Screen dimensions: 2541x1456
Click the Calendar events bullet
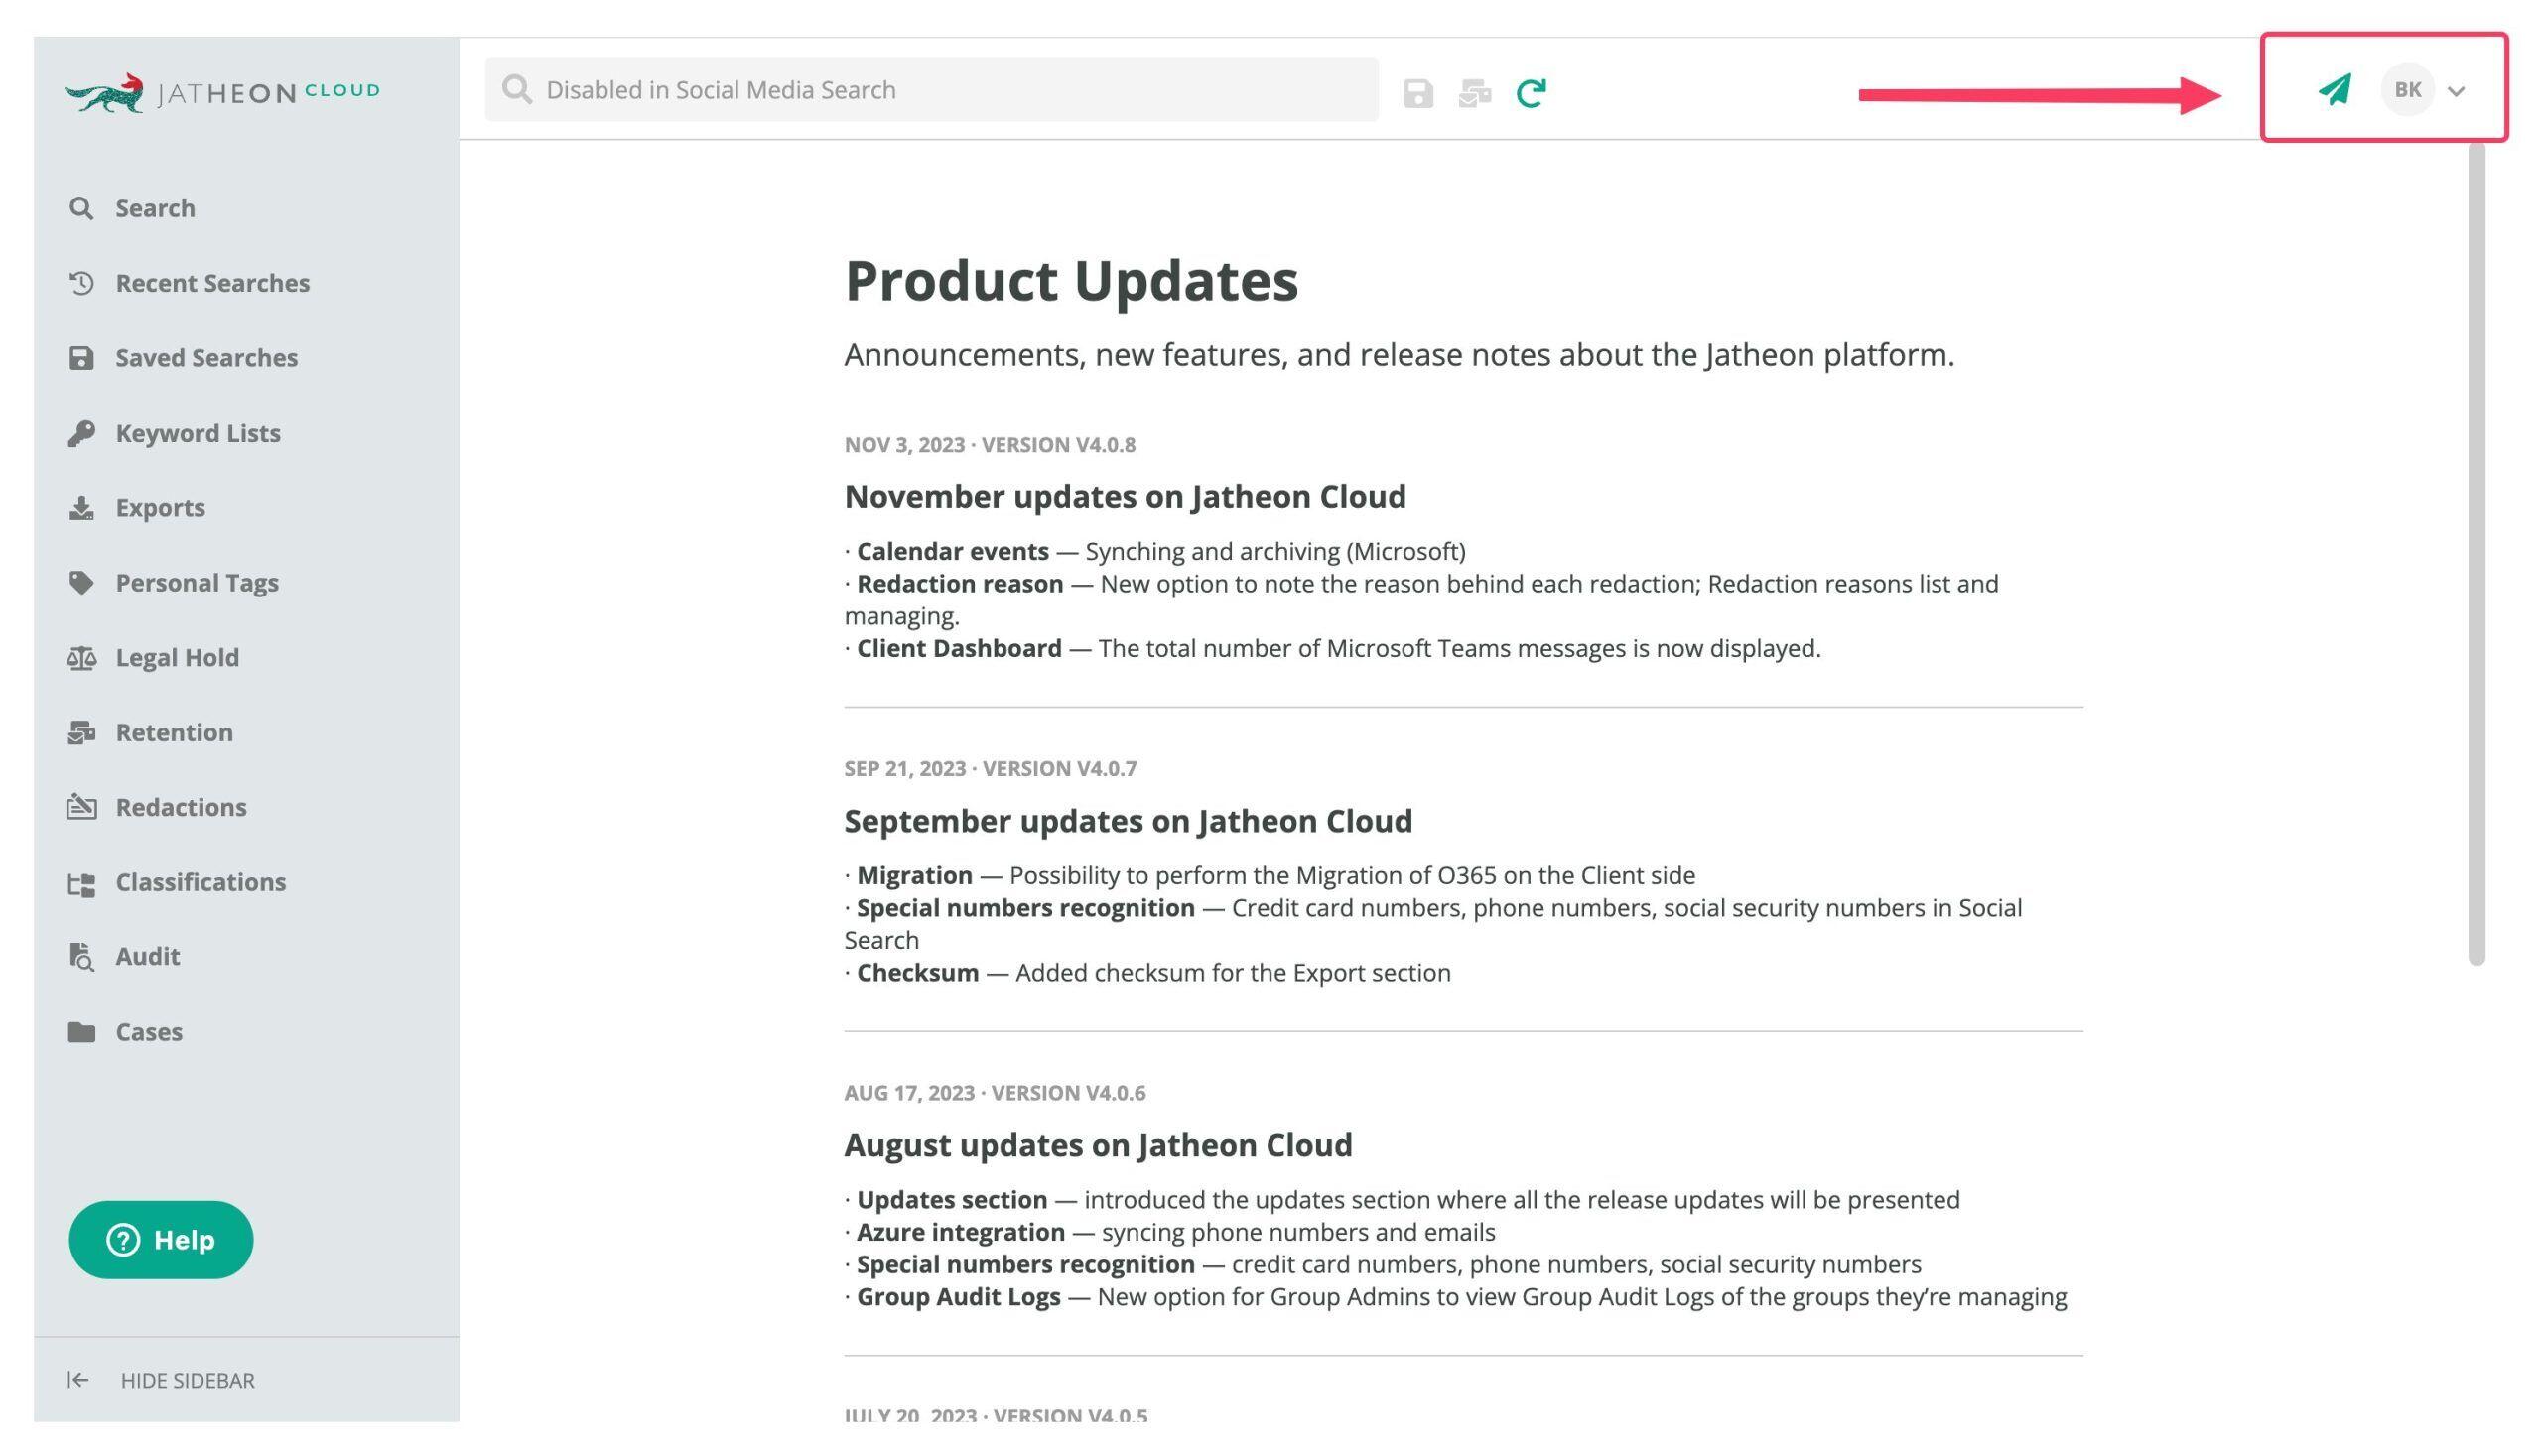(x=1155, y=551)
